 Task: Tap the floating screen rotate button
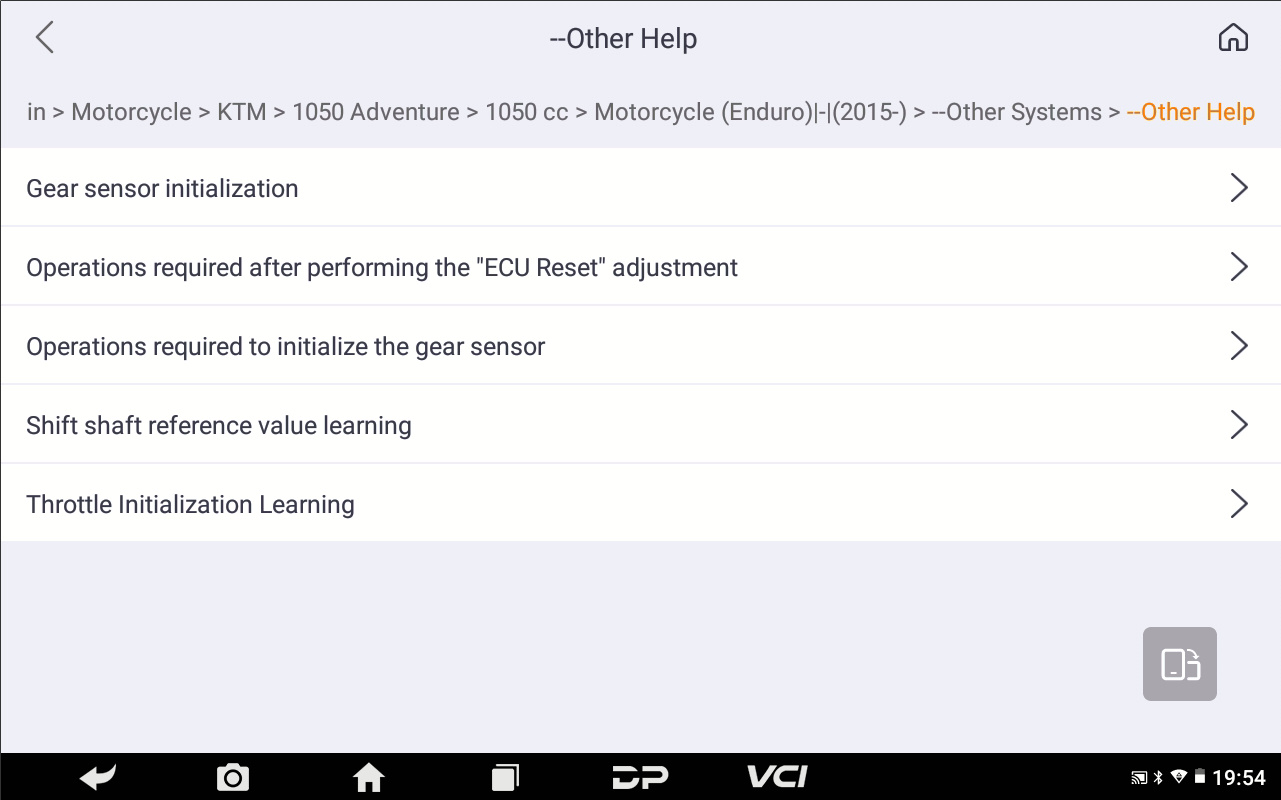[x=1180, y=664]
